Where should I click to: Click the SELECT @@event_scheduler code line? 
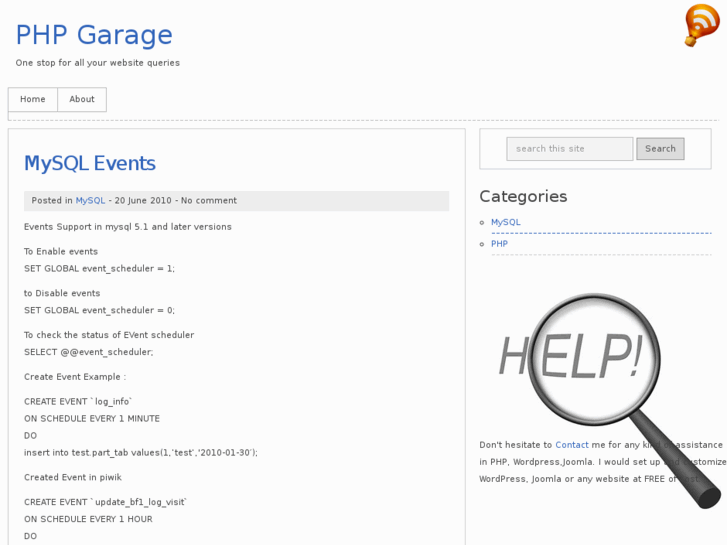[x=89, y=352]
